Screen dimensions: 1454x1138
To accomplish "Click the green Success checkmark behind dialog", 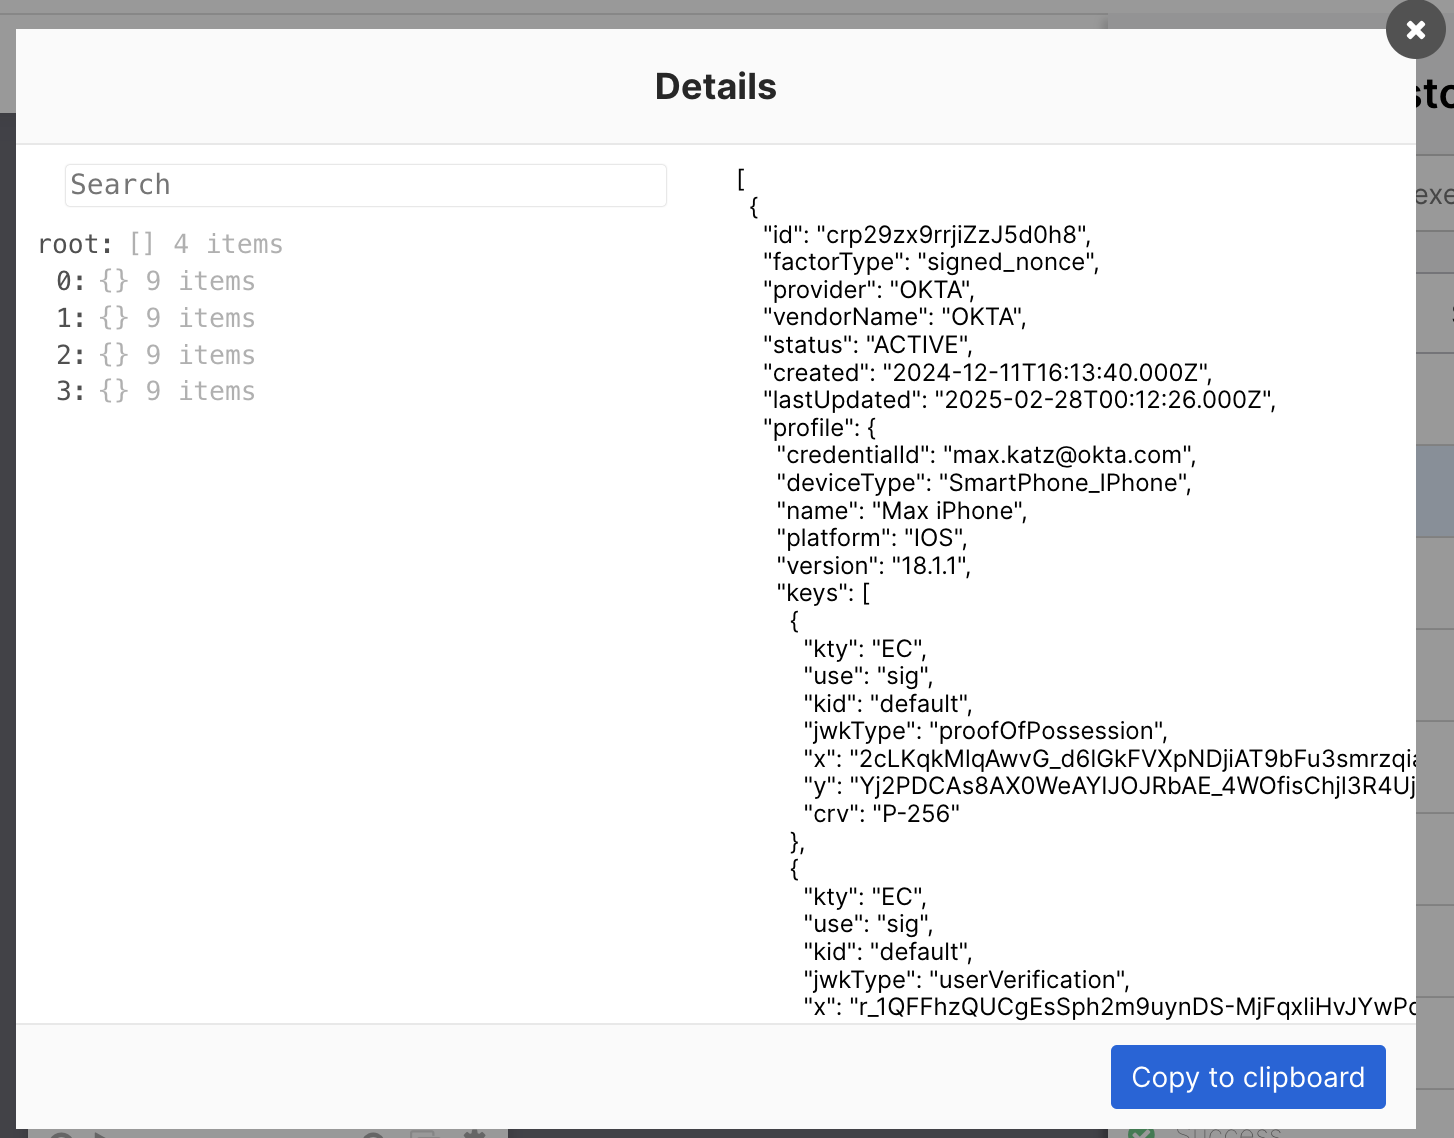I will [x=1141, y=1132].
